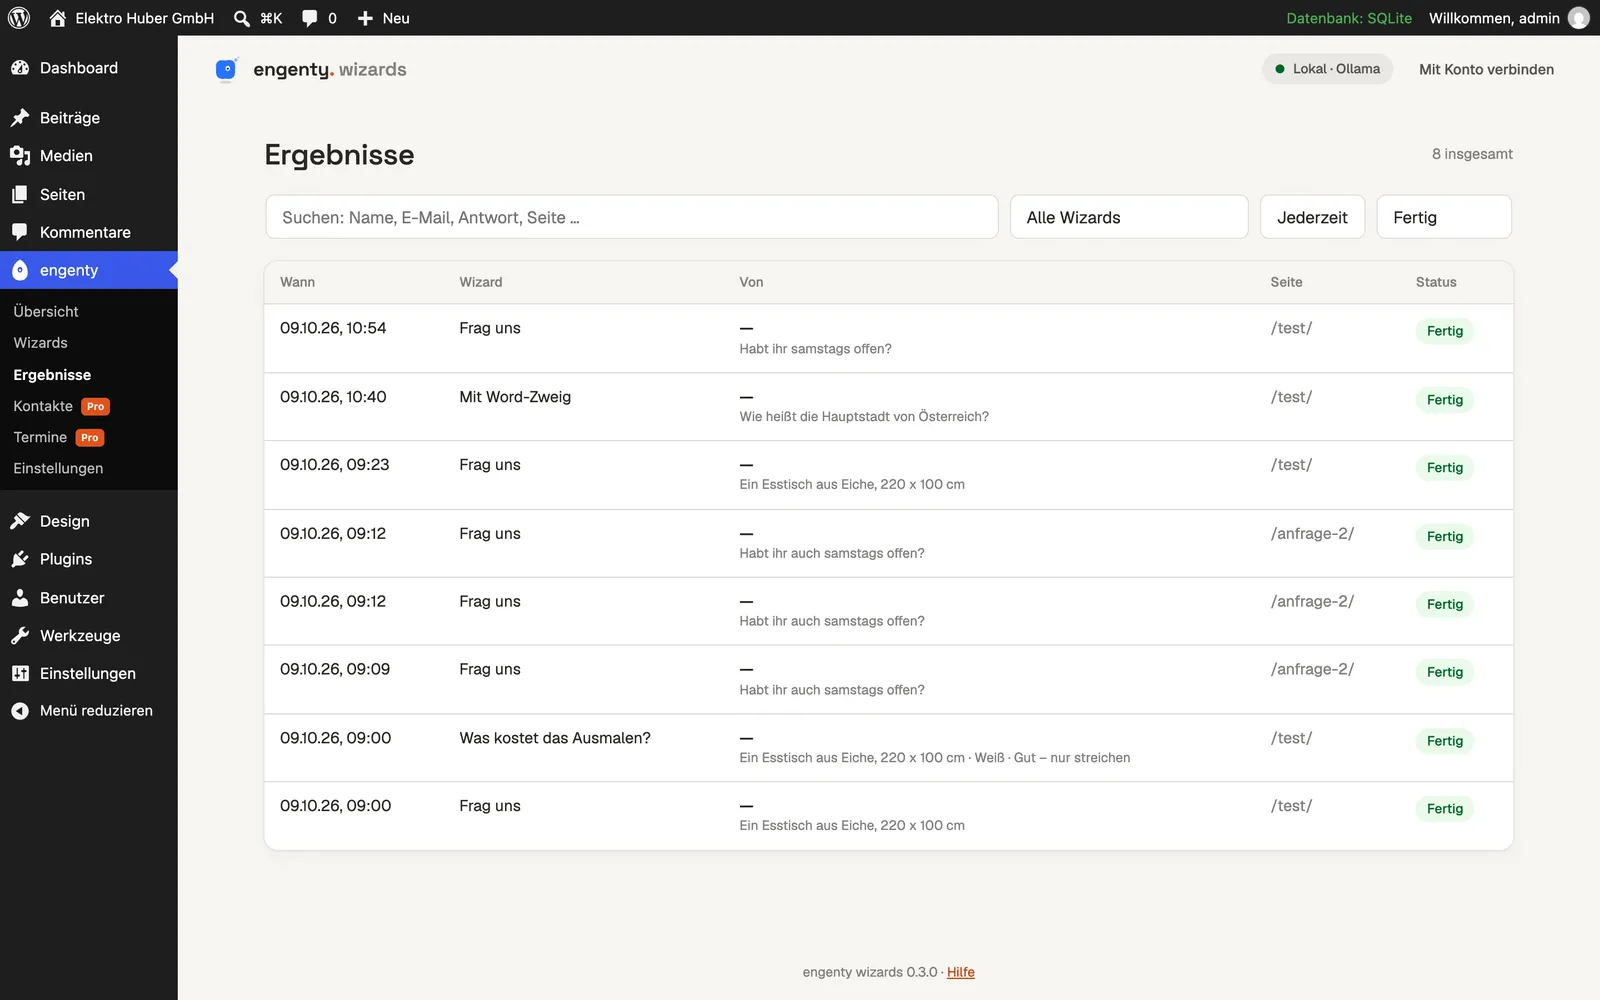1600x1000 pixels.
Task: Open the Wizards submenu item
Action: (x=41, y=343)
